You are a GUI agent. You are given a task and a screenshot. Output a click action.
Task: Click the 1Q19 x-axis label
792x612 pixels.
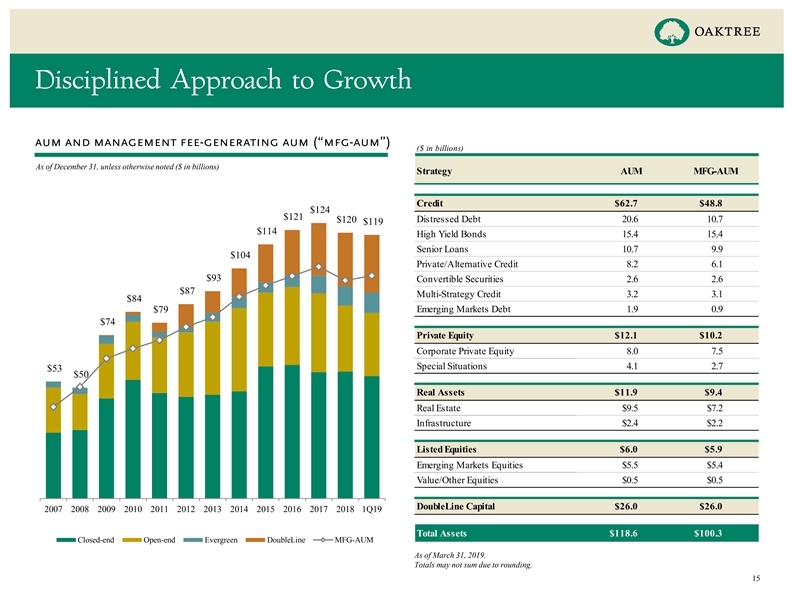tap(371, 509)
